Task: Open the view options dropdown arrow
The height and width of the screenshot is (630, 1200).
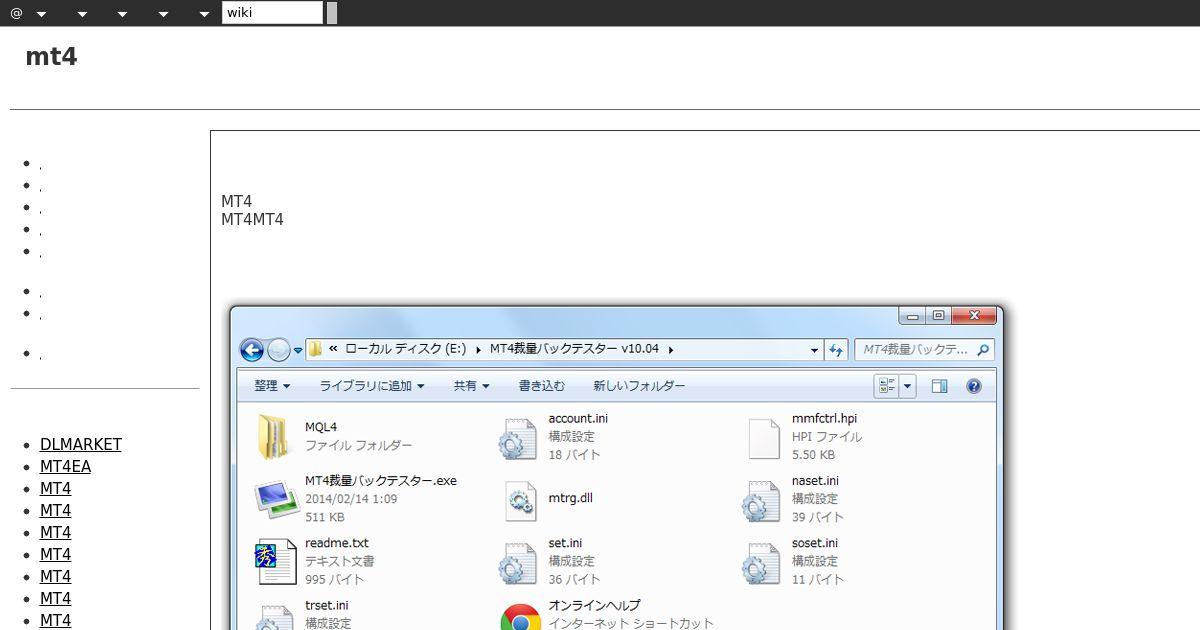Action: [x=908, y=386]
